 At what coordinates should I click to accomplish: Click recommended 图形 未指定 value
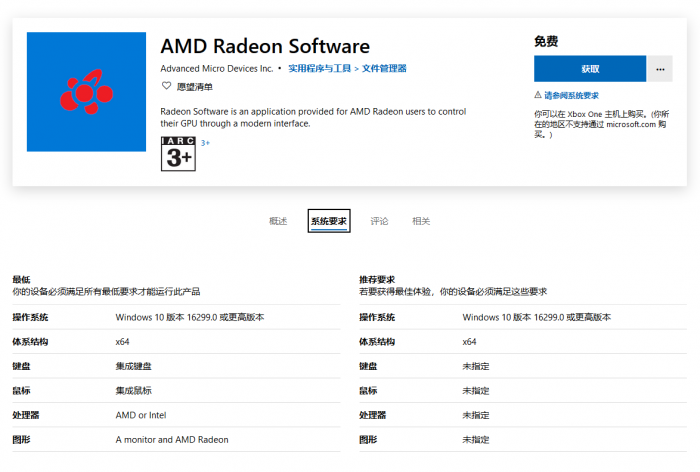(476, 440)
